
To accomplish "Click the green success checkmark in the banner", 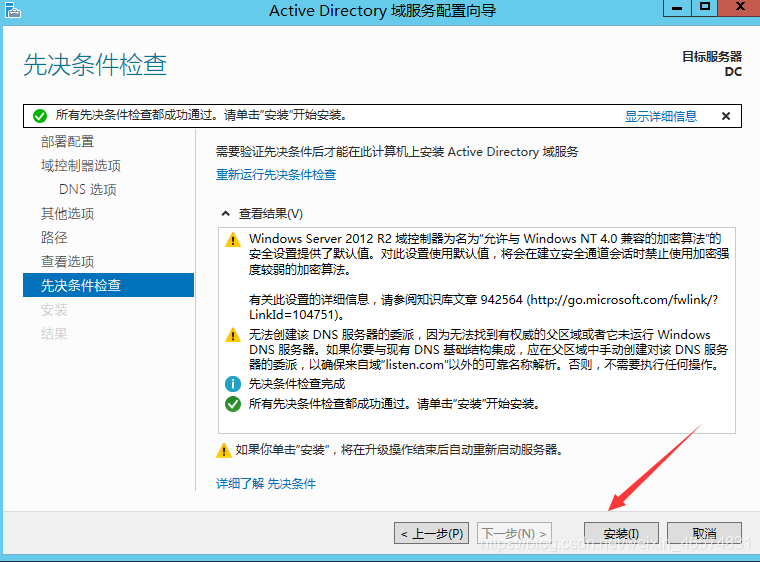I will 40,116.
